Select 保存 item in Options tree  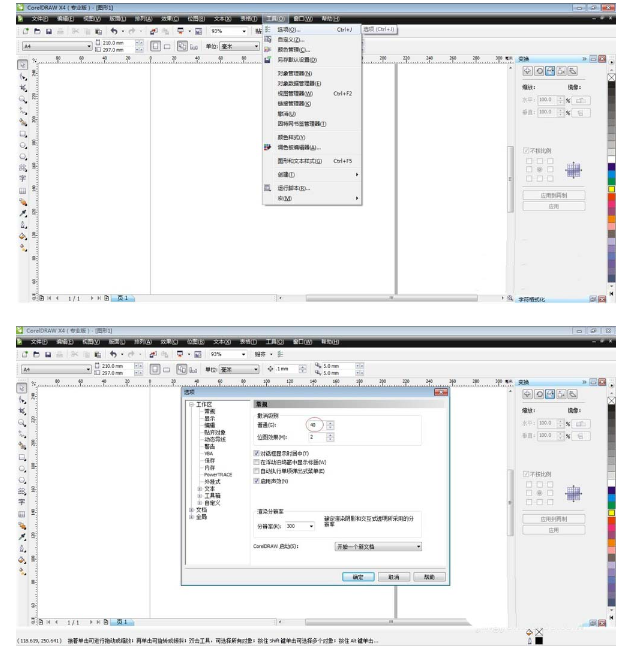click(x=209, y=461)
